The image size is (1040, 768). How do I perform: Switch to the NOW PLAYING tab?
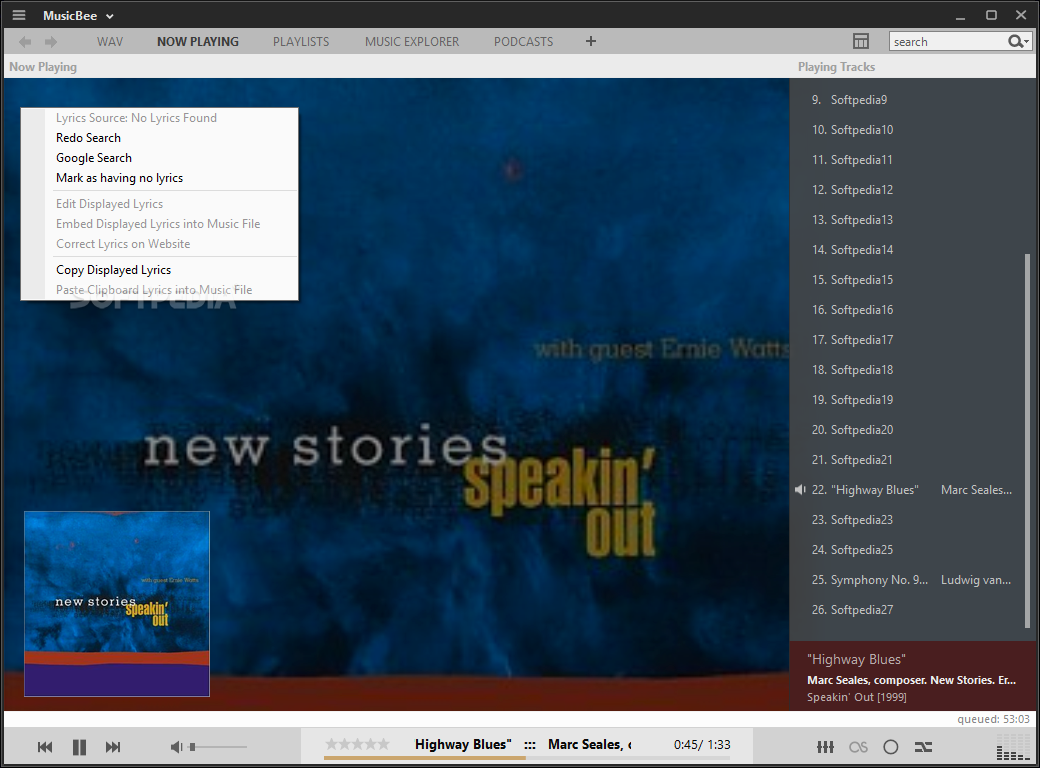198,42
